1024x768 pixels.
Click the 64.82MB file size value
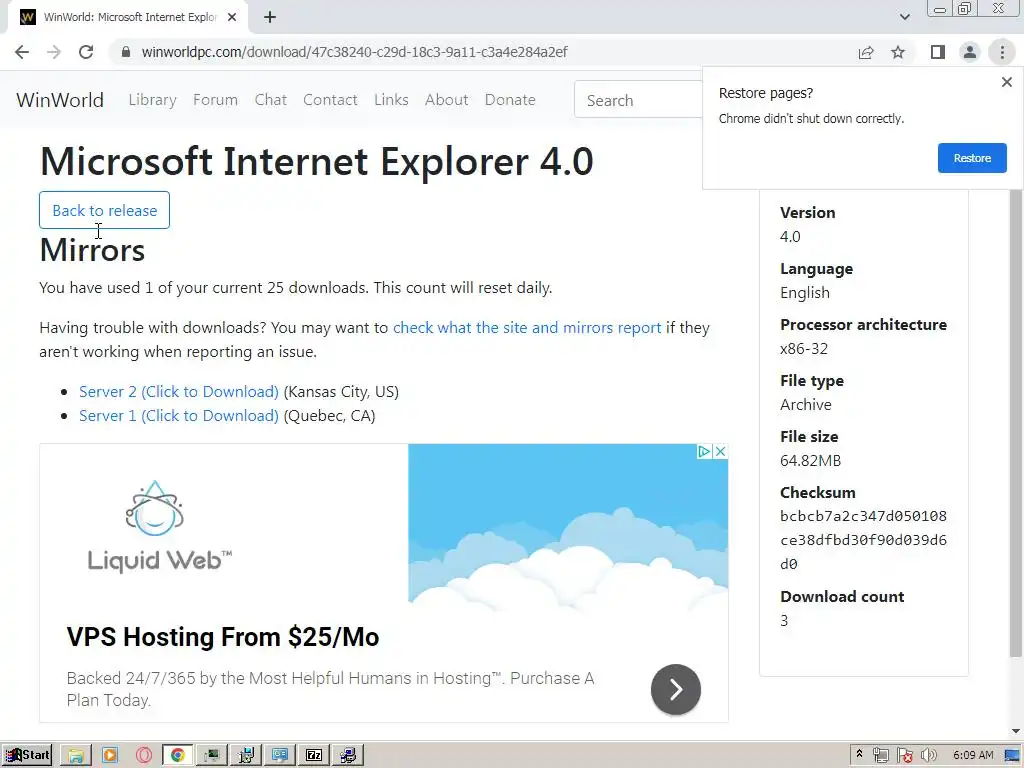click(810, 461)
